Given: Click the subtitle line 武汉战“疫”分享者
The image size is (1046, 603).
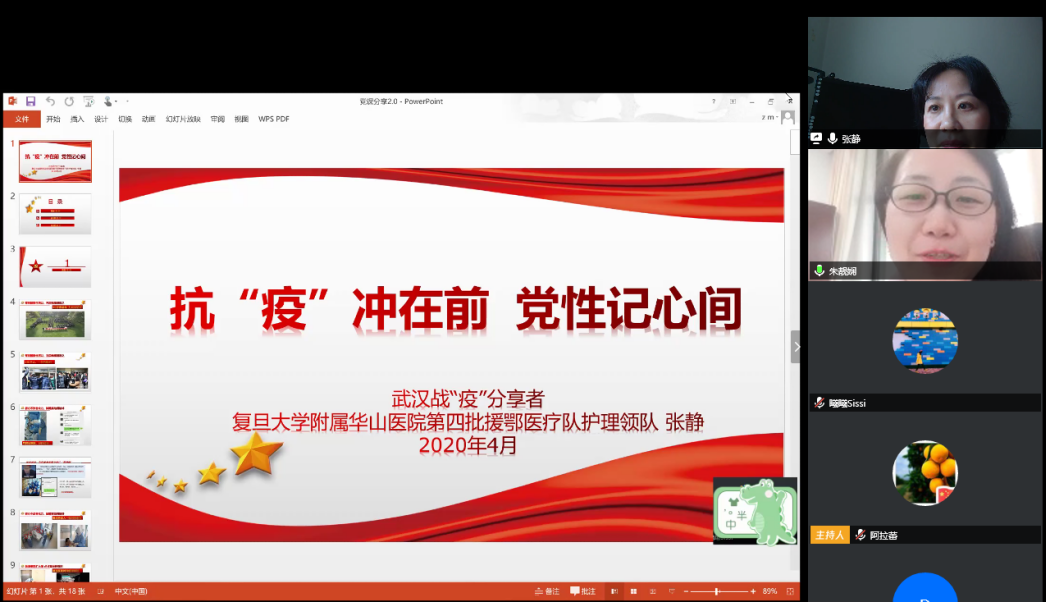Looking at the screenshot, I should [x=468, y=399].
